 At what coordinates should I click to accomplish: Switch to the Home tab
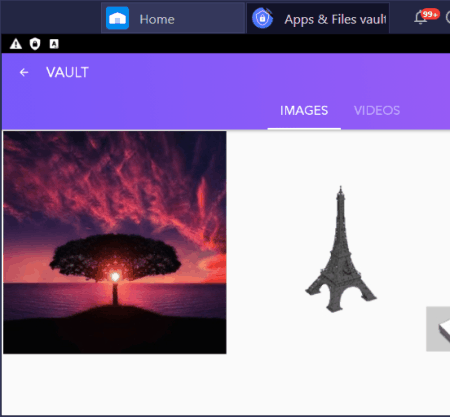pos(173,18)
